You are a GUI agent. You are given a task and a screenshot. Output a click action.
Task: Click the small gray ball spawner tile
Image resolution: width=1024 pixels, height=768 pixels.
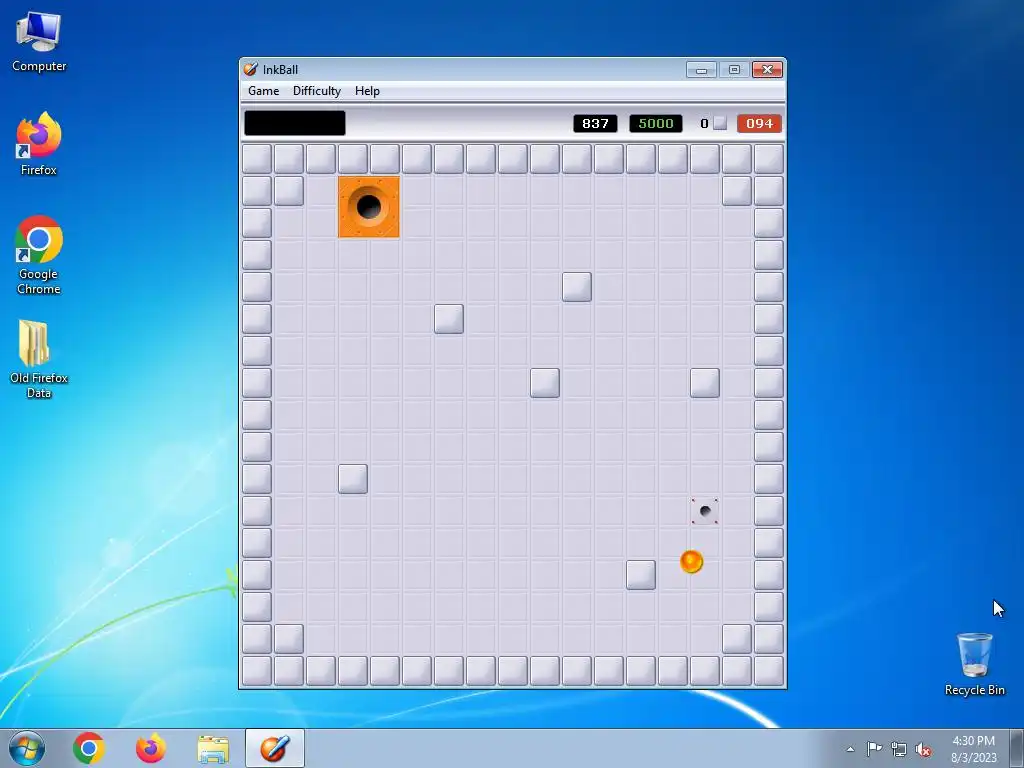[705, 511]
